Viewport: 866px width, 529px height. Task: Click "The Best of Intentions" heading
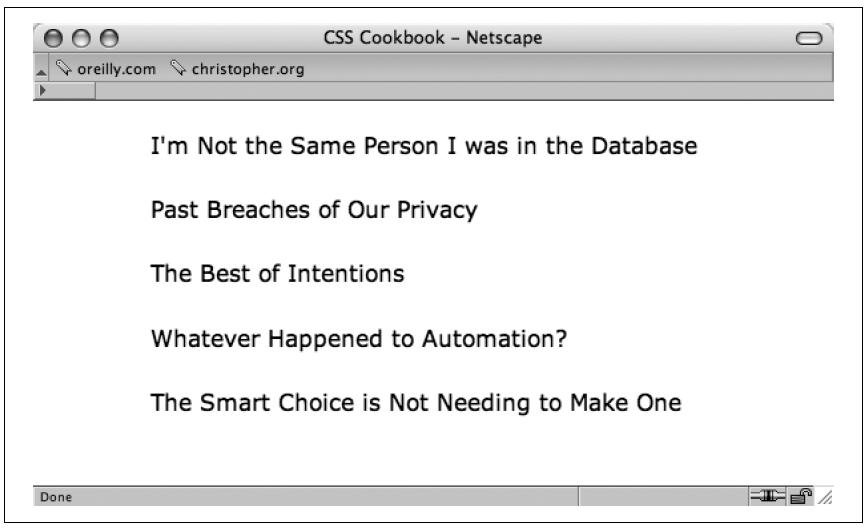point(278,274)
